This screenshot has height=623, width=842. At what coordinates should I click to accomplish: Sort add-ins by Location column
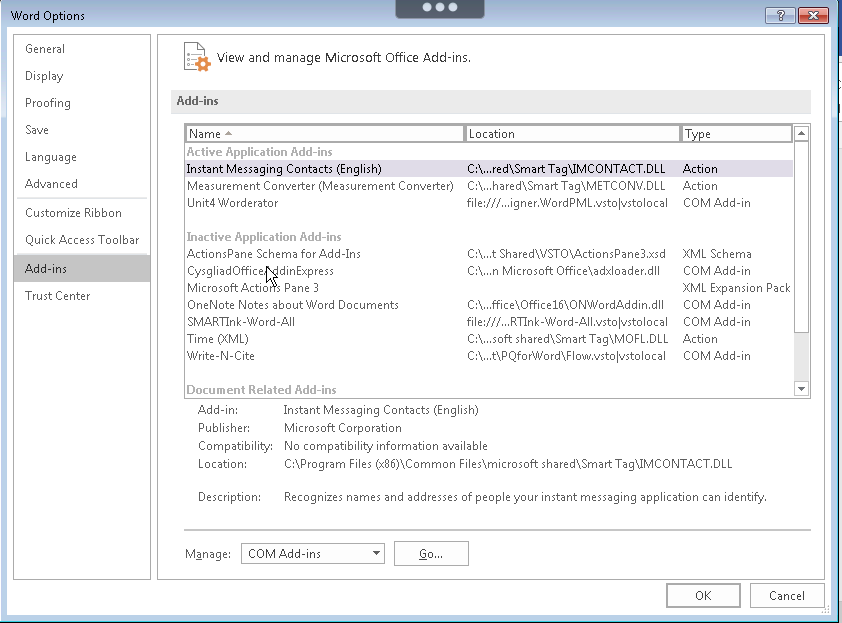pos(572,134)
